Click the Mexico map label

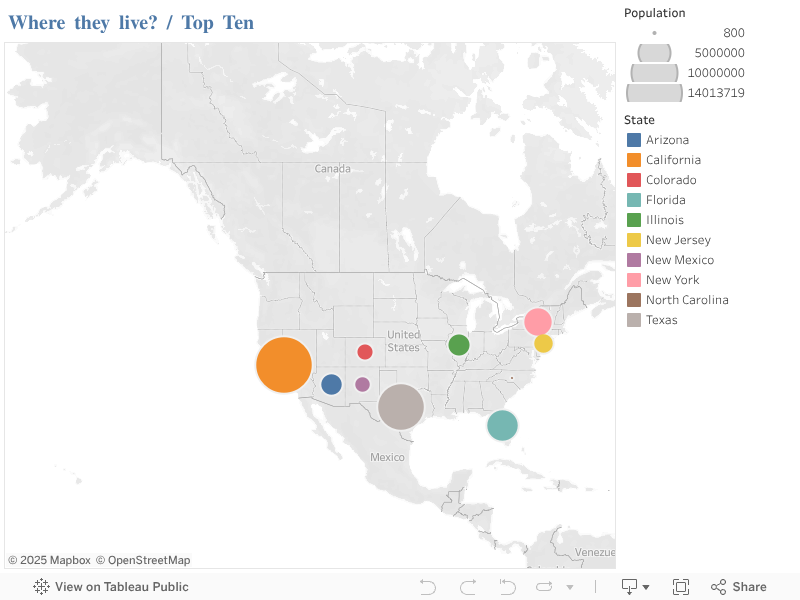click(x=387, y=457)
